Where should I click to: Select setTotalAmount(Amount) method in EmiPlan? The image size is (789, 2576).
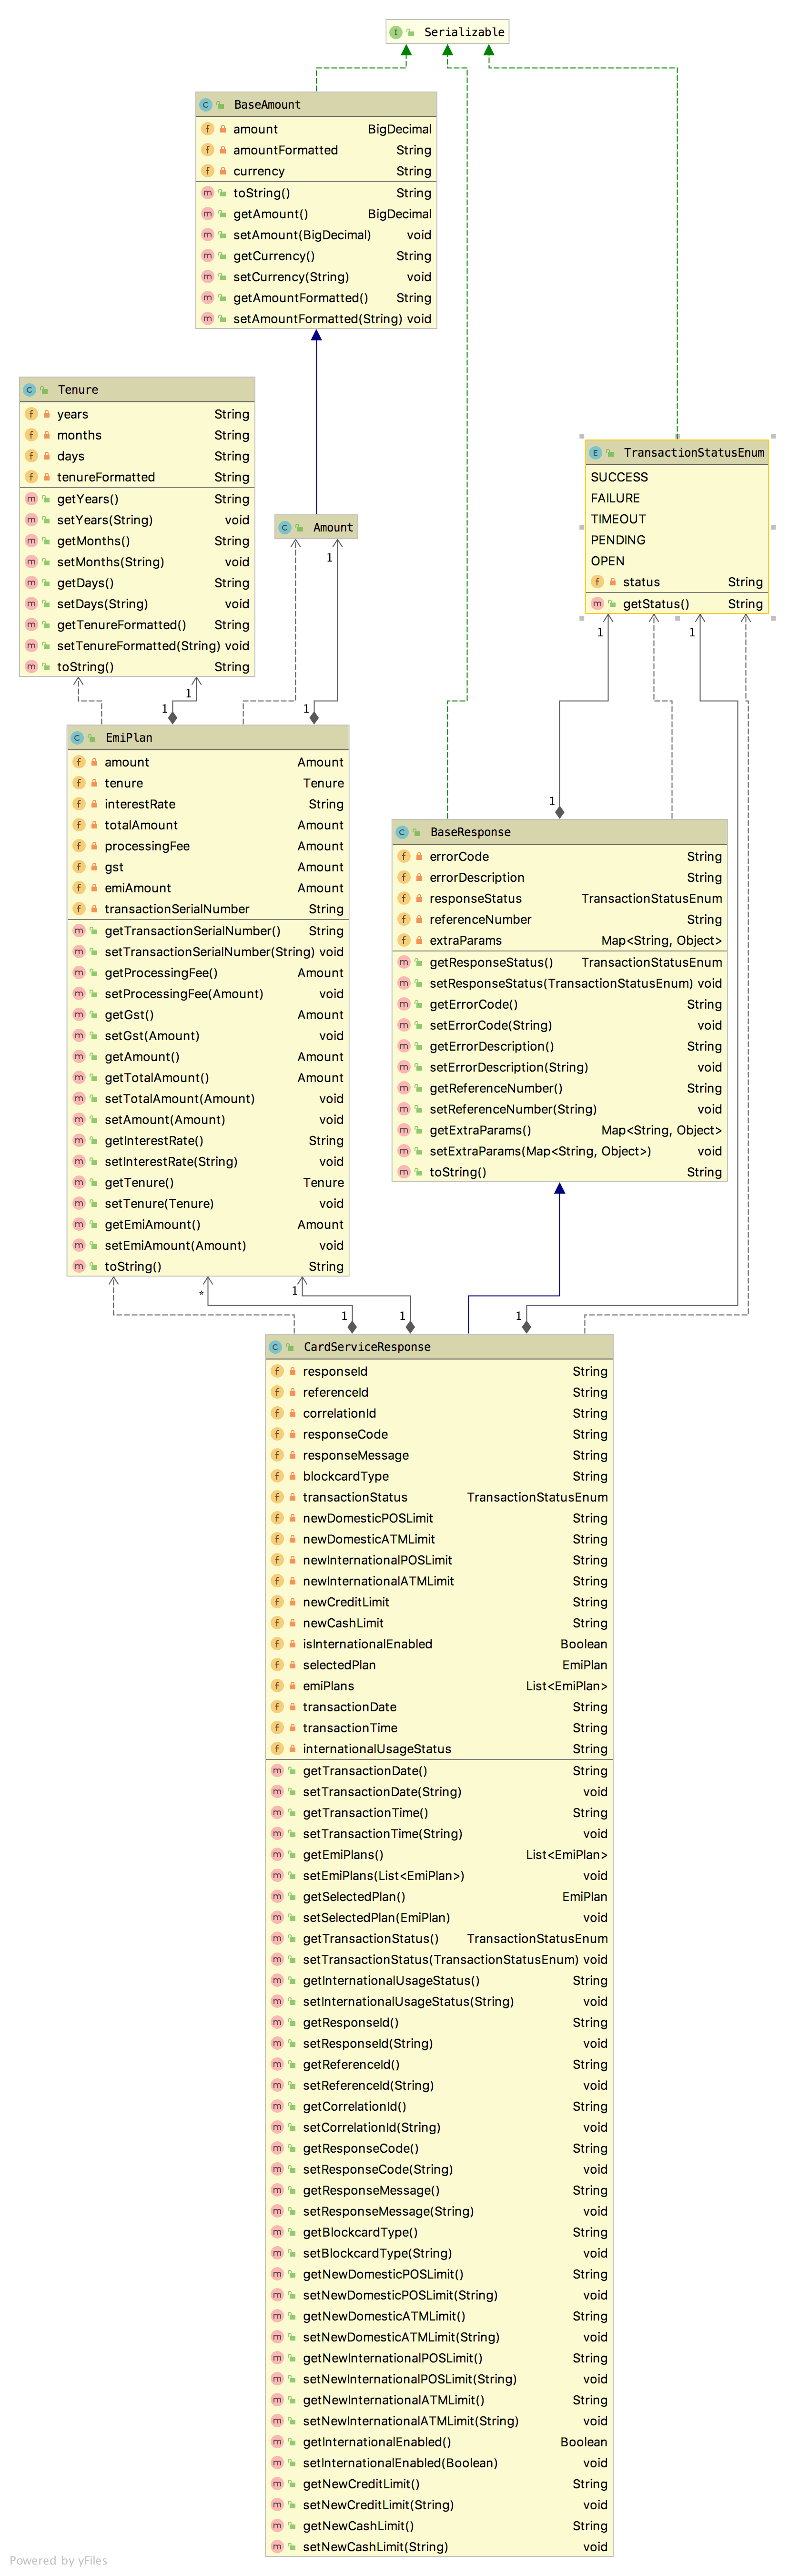tap(208, 1099)
